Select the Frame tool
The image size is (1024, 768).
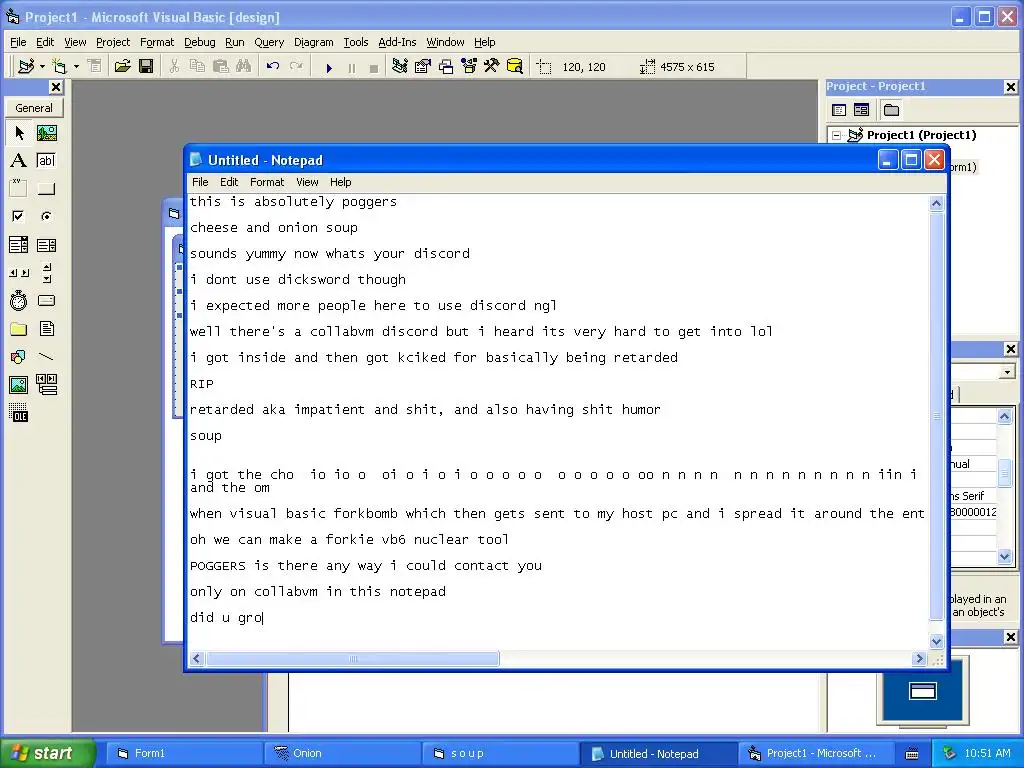[x=19, y=189]
